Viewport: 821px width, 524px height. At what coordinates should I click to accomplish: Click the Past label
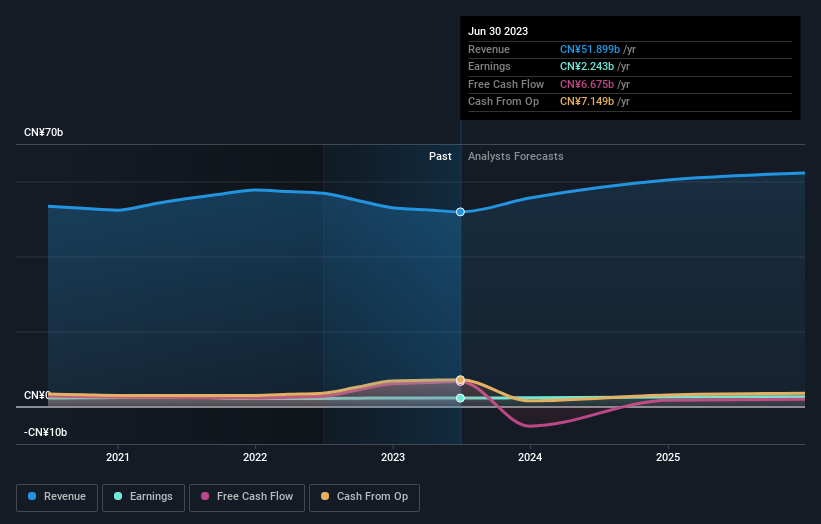click(x=440, y=156)
